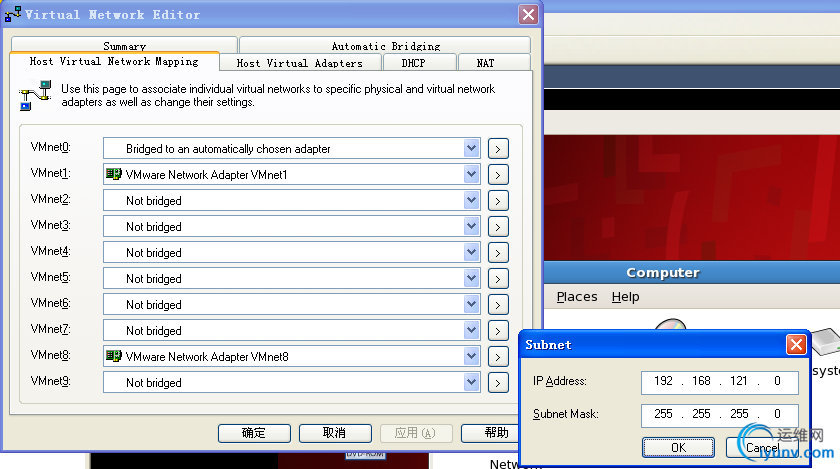840x469 pixels.
Task: Close the Virtual Network Editor window
Action: [528, 14]
